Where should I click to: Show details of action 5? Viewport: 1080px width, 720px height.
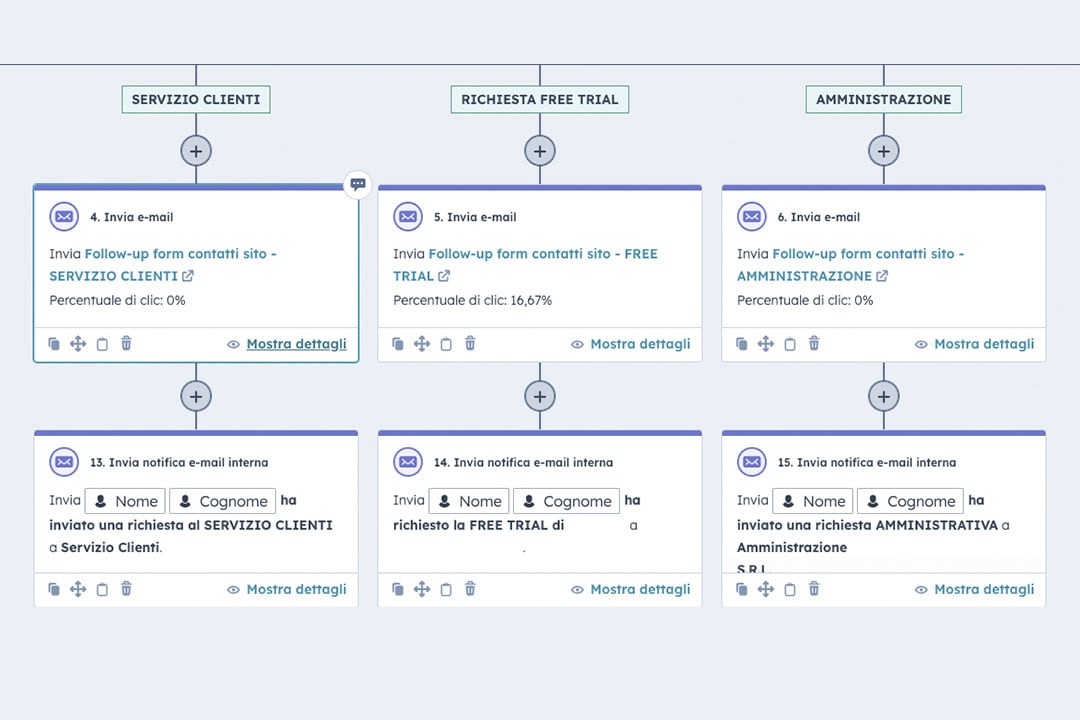pos(631,344)
